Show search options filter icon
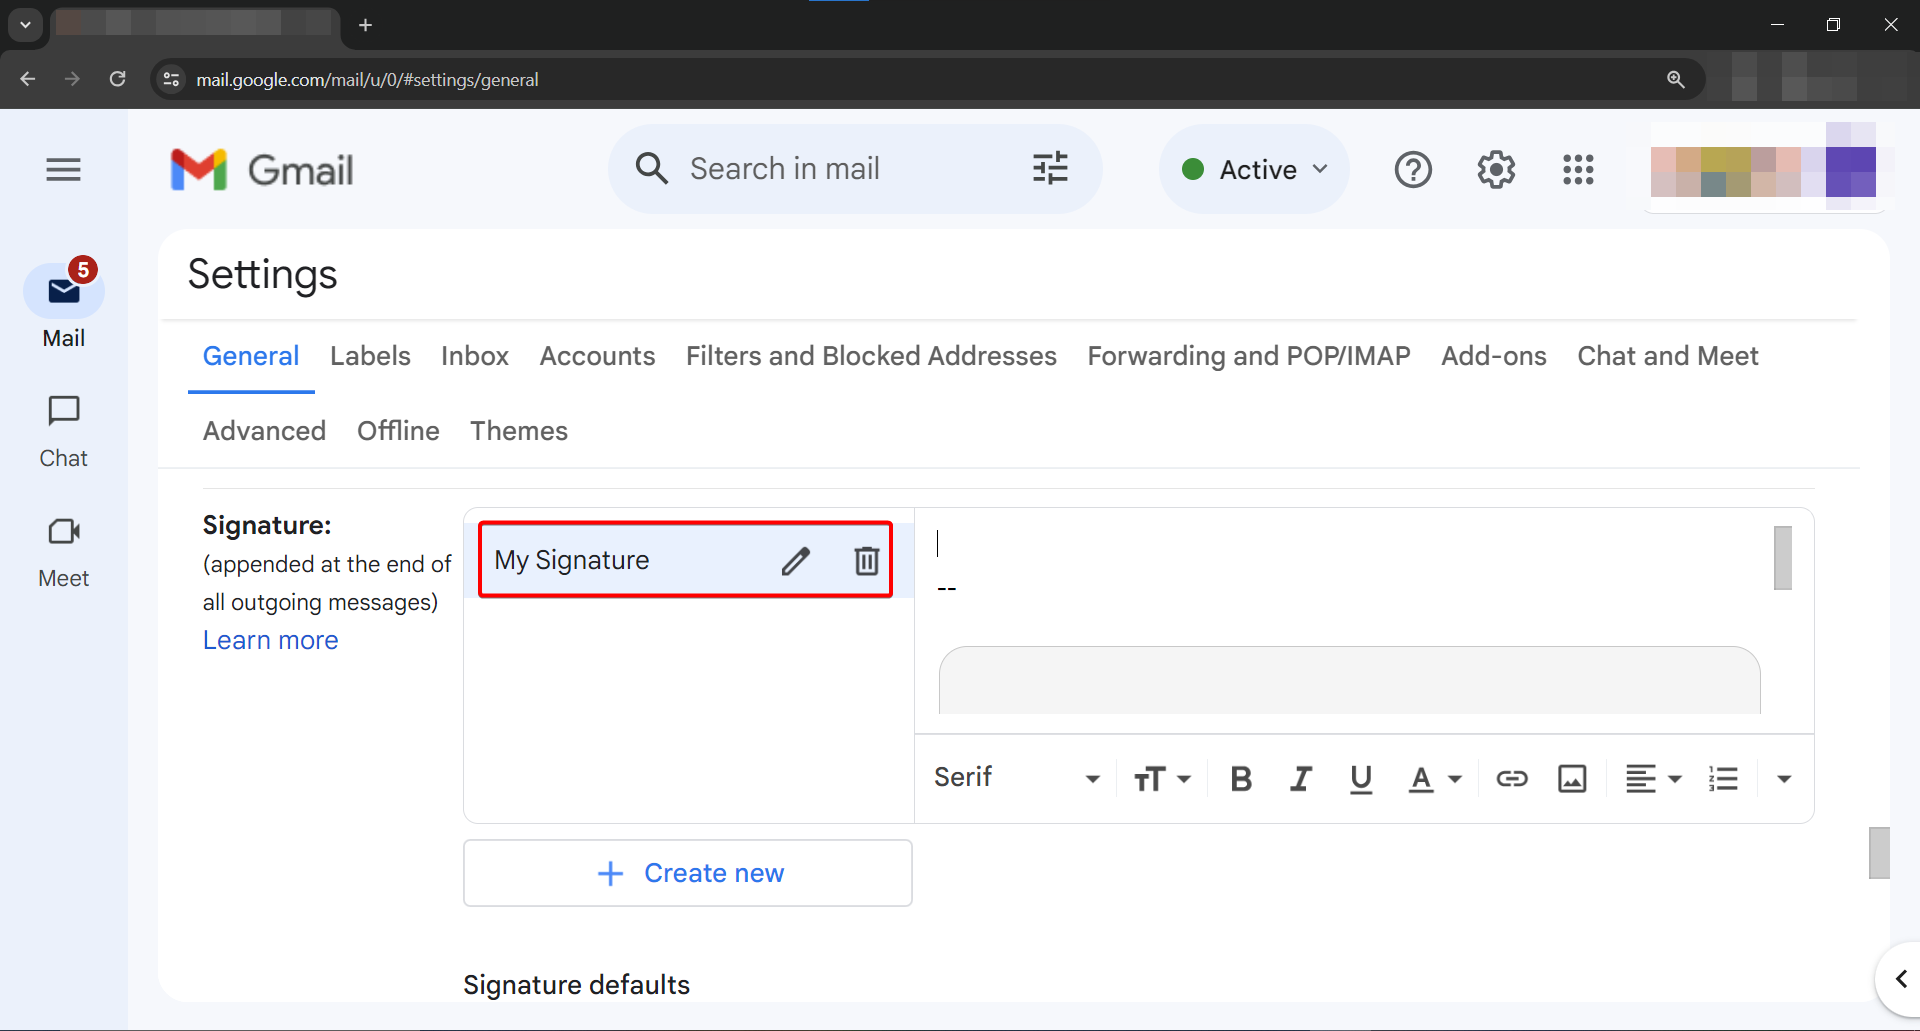Screen dimensions: 1920x1031 [x=1050, y=169]
